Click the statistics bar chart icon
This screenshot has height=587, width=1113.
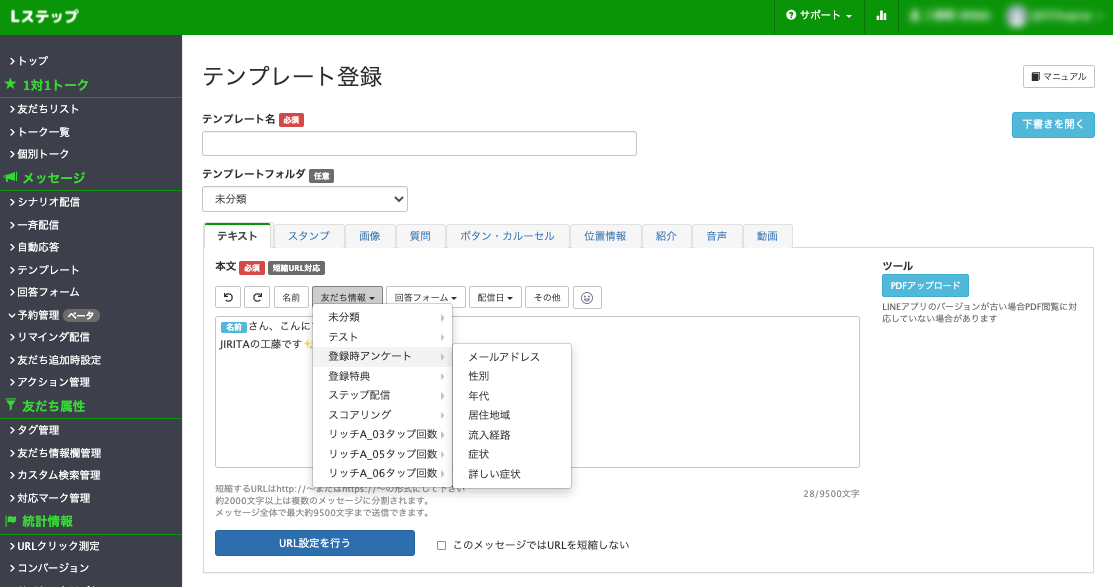point(853,16)
